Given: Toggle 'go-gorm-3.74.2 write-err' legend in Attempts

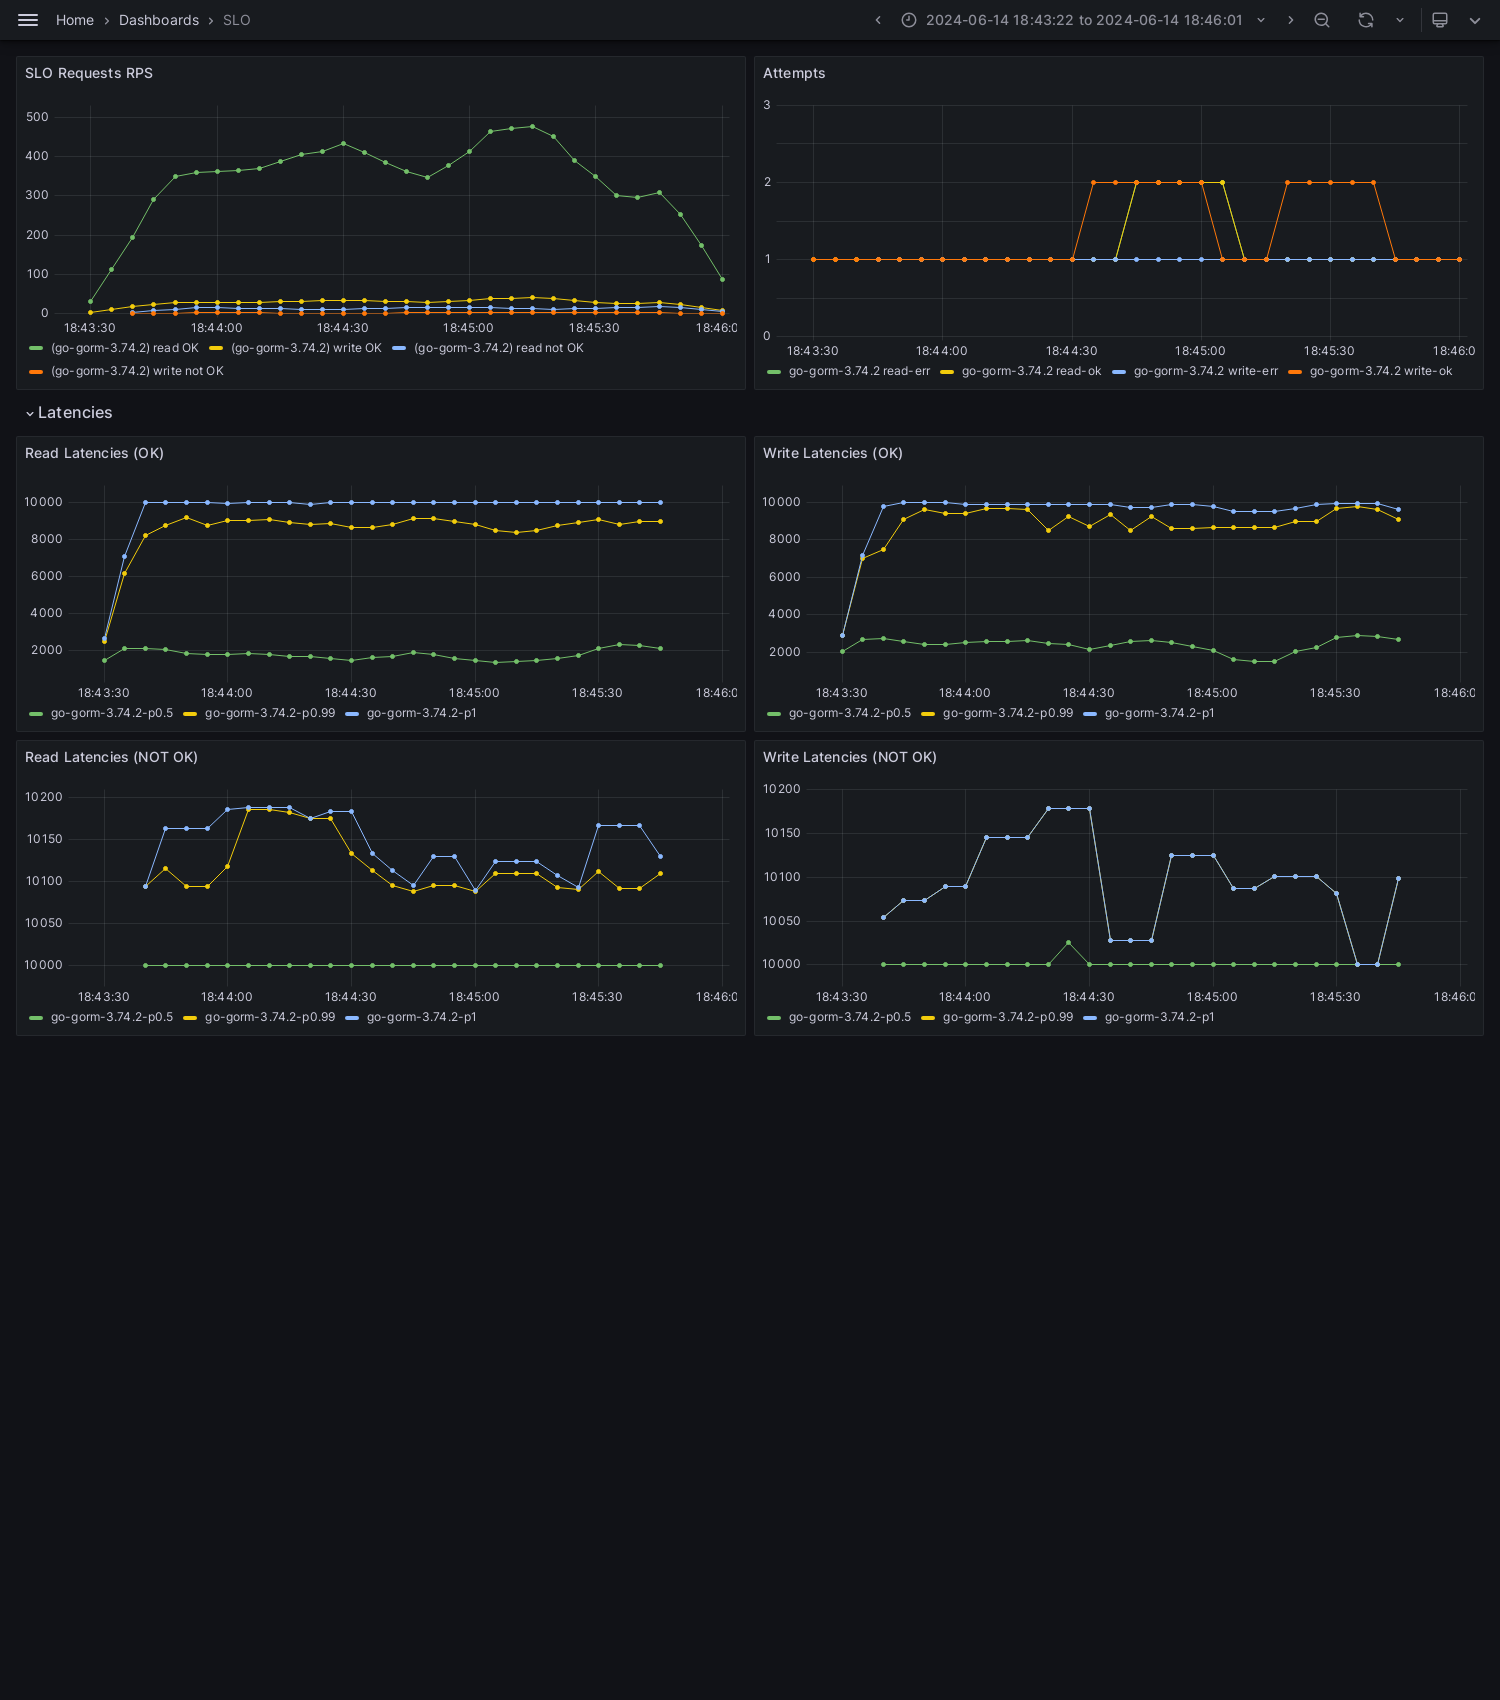Looking at the screenshot, I should 1206,371.
